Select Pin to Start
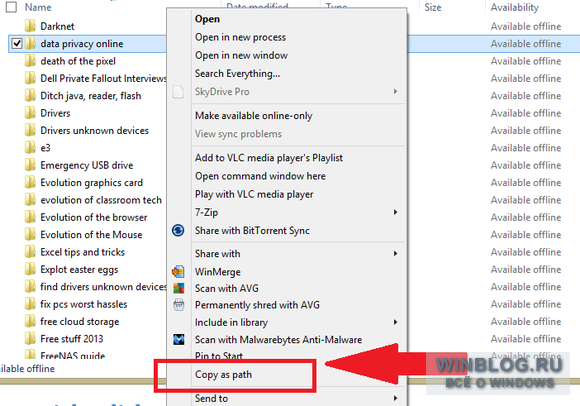Screen dimensions: 580x406 (219, 356)
